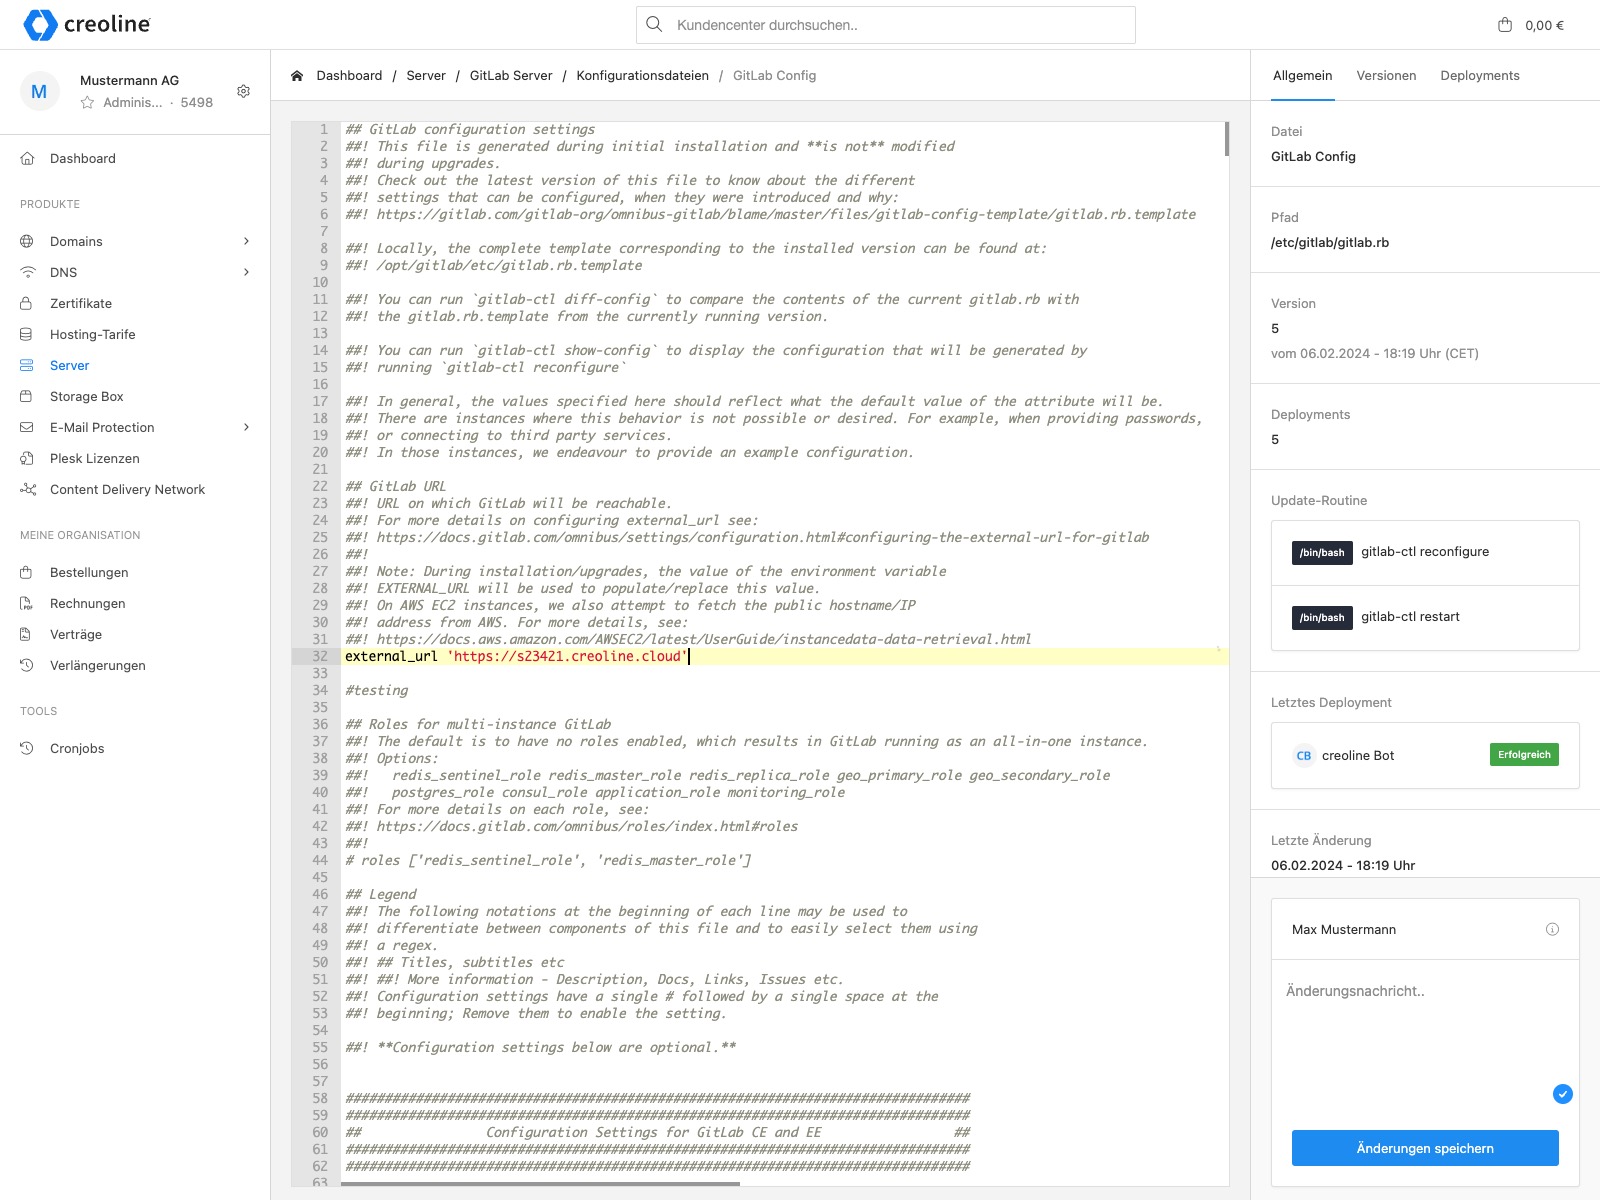Click Dashboard breadcrumb link
Screen dimensions: 1600x1200
tap(349, 75)
